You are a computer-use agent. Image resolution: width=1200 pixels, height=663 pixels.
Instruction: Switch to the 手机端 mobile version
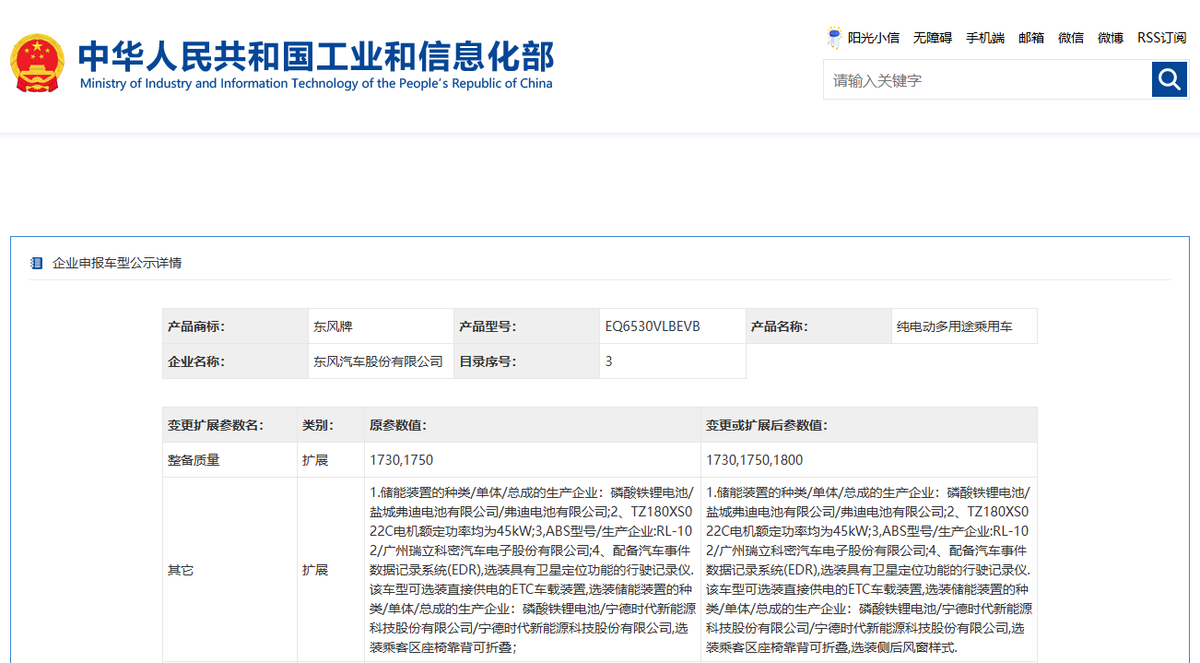pyautogui.click(x=985, y=38)
